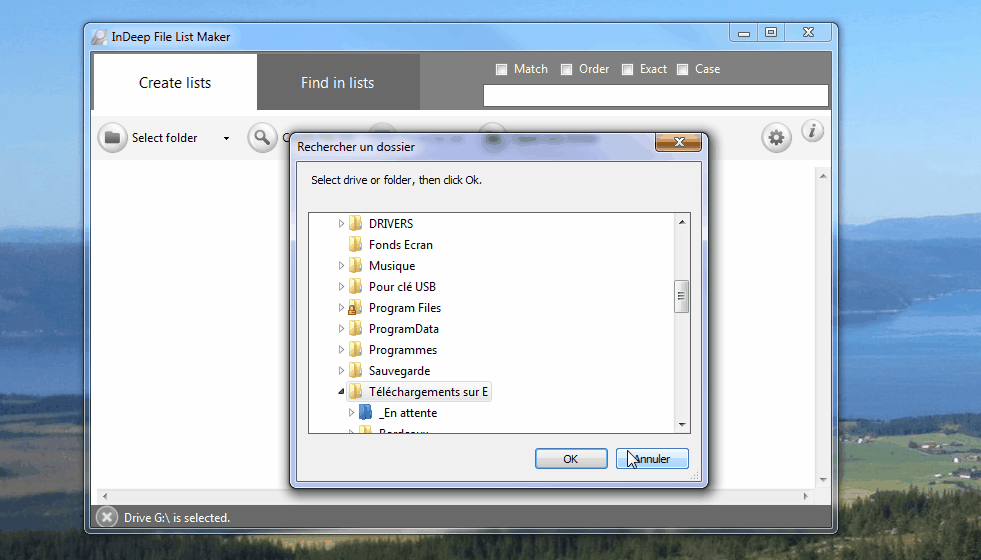Confirm folder selection with OK
The width and height of the screenshot is (981, 560).
pyautogui.click(x=571, y=459)
